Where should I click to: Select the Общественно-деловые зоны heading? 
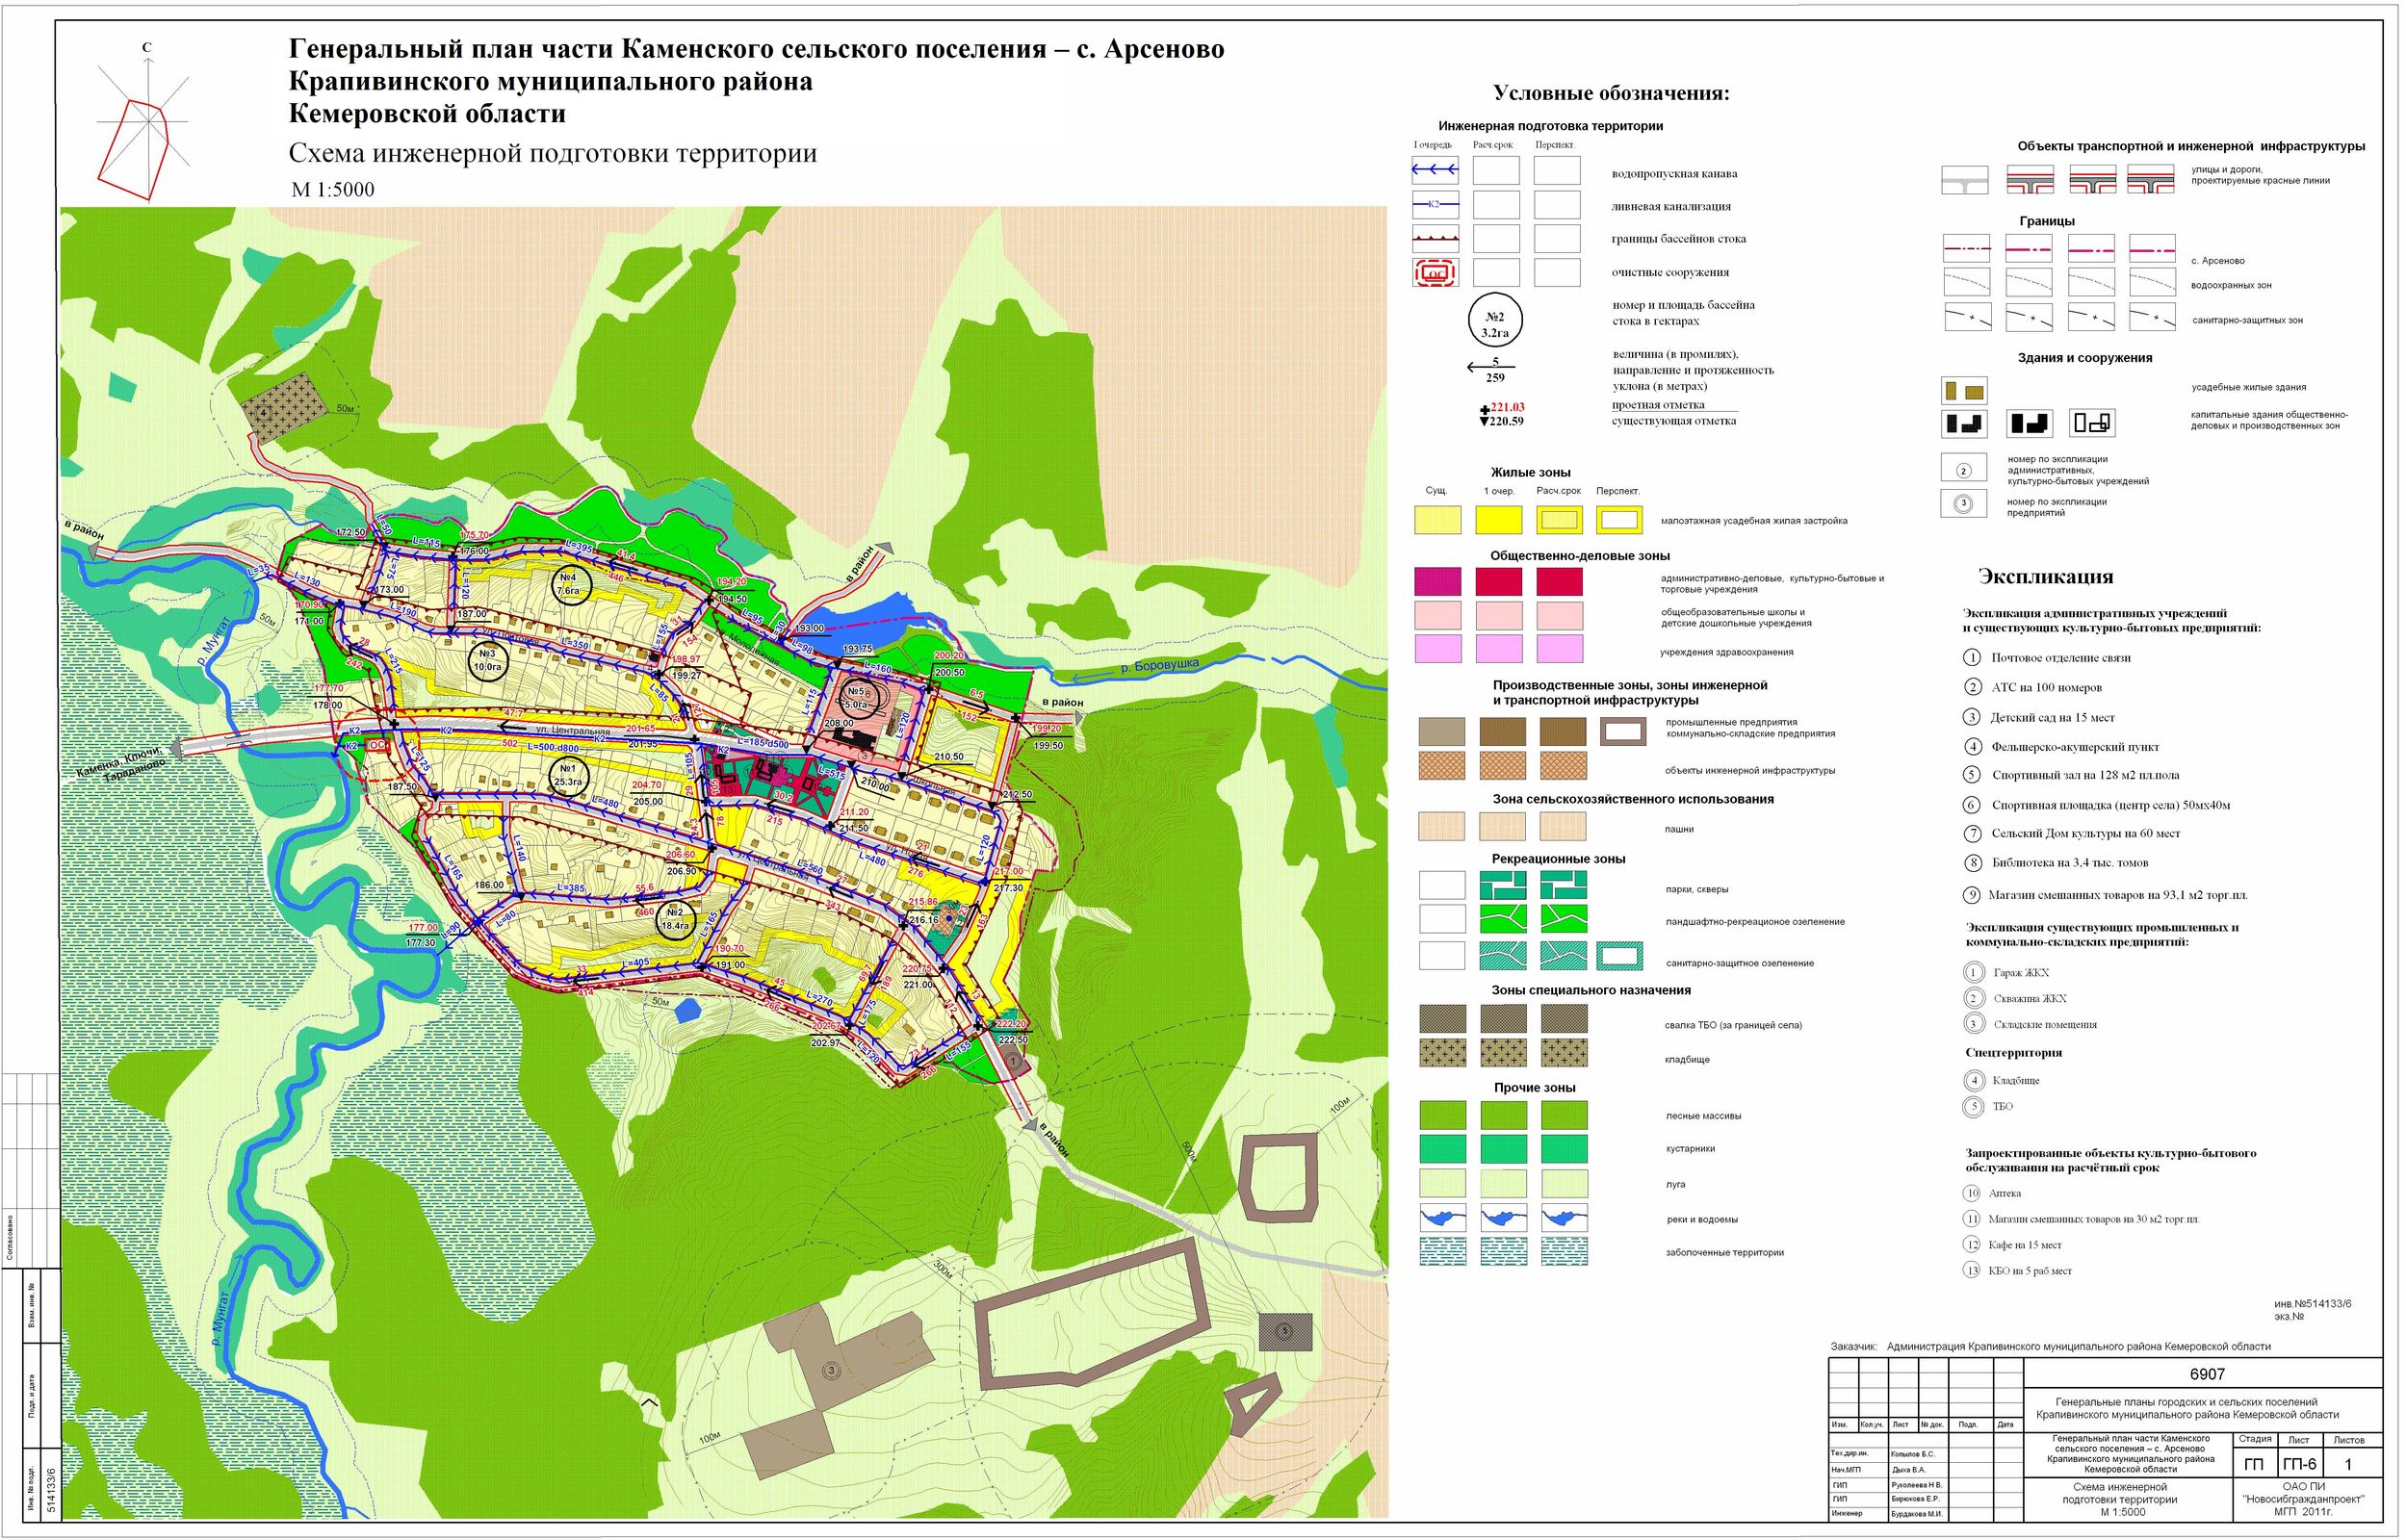[x=1580, y=556]
